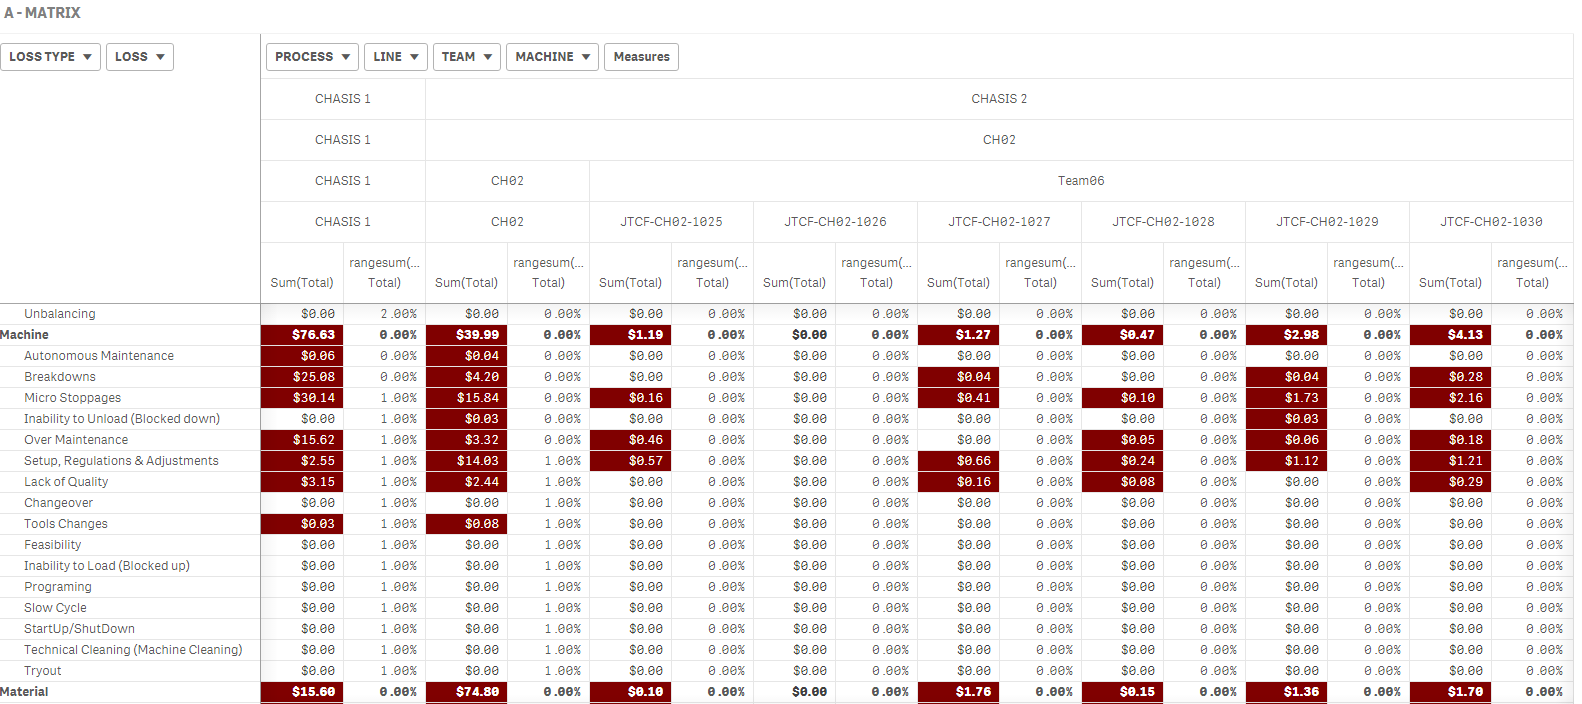This screenshot has width=1582, height=704.
Task: Click the $39.99 Machine total cell
Action: 466,335
